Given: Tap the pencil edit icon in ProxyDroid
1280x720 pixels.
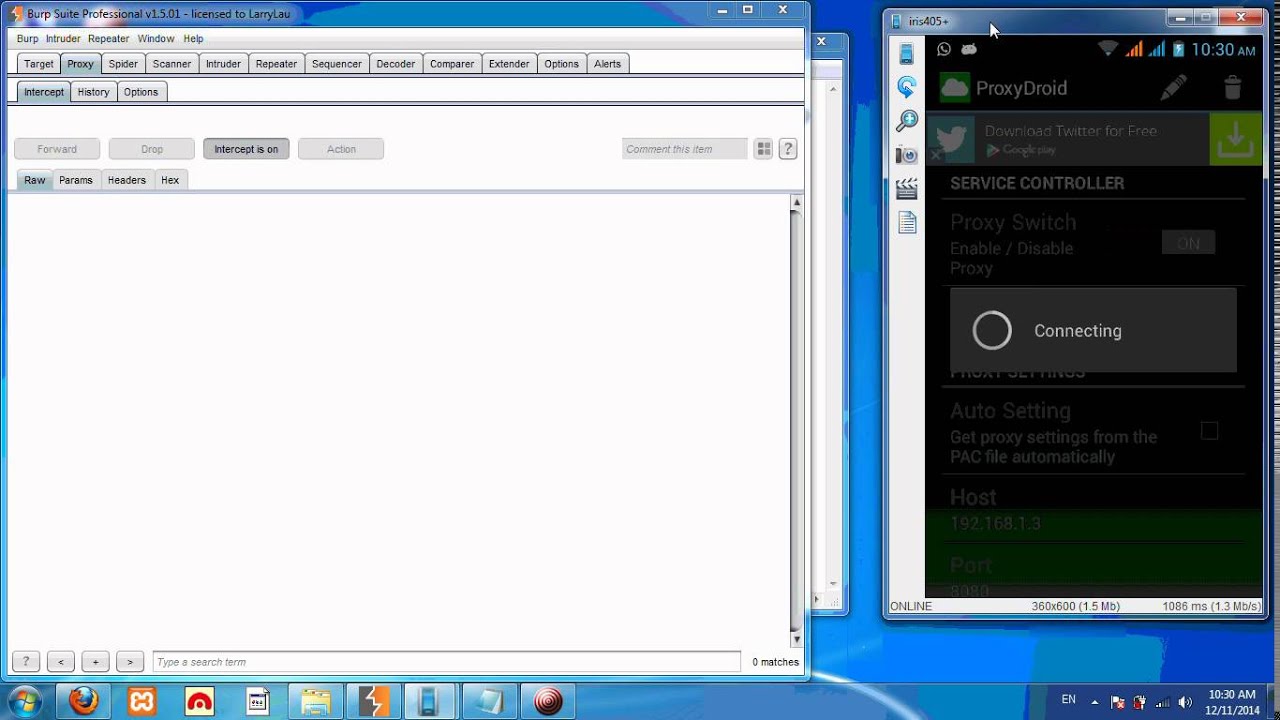Looking at the screenshot, I should 1174,88.
